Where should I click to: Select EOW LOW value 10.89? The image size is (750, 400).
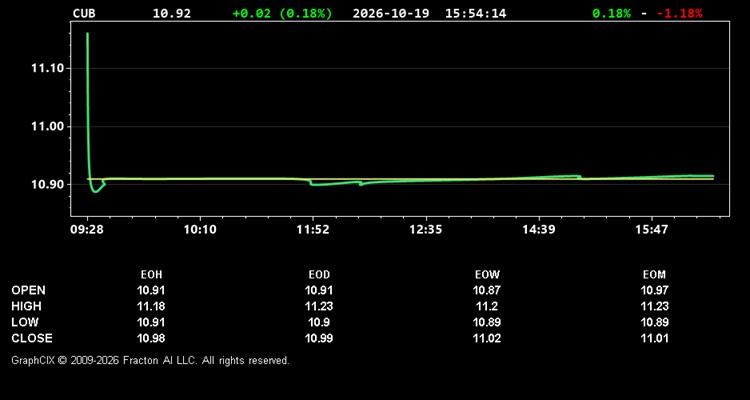point(487,322)
